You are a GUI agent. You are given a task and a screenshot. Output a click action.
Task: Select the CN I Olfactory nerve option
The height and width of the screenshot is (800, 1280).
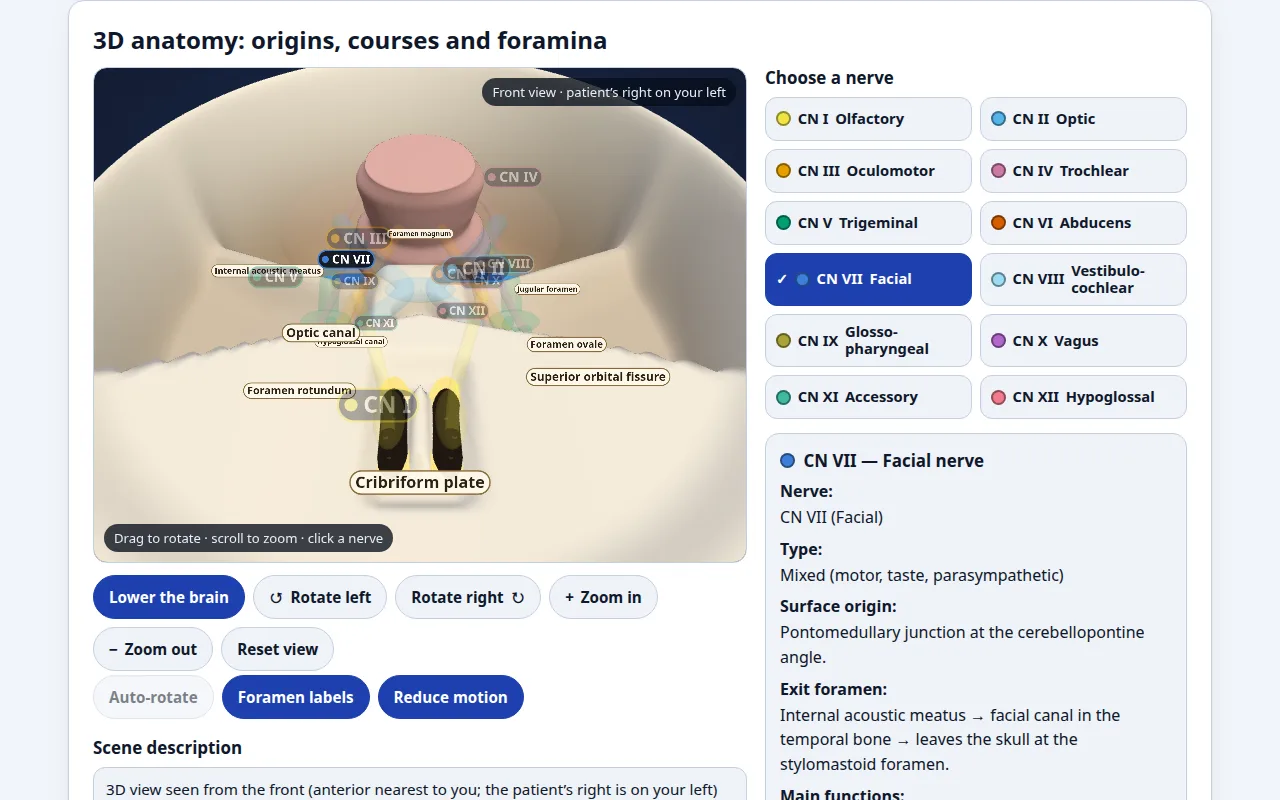pos(868,119)
